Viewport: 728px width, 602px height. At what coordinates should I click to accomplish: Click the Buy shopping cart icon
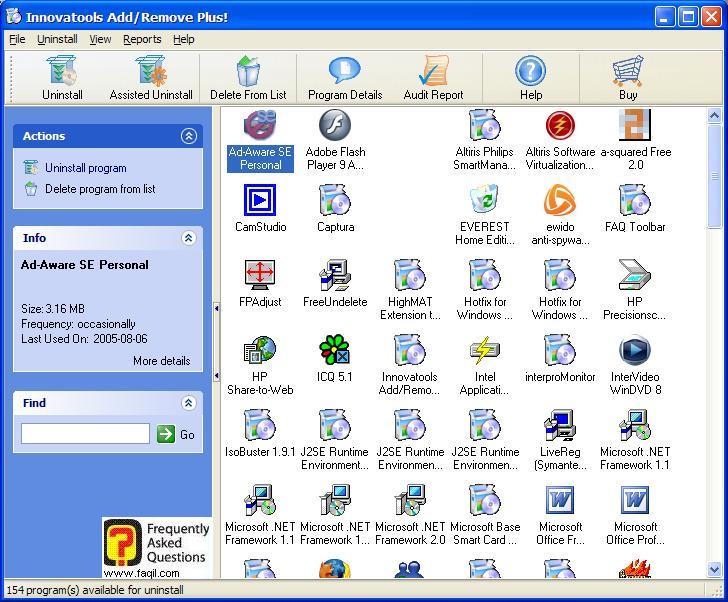tap(628, 71)
